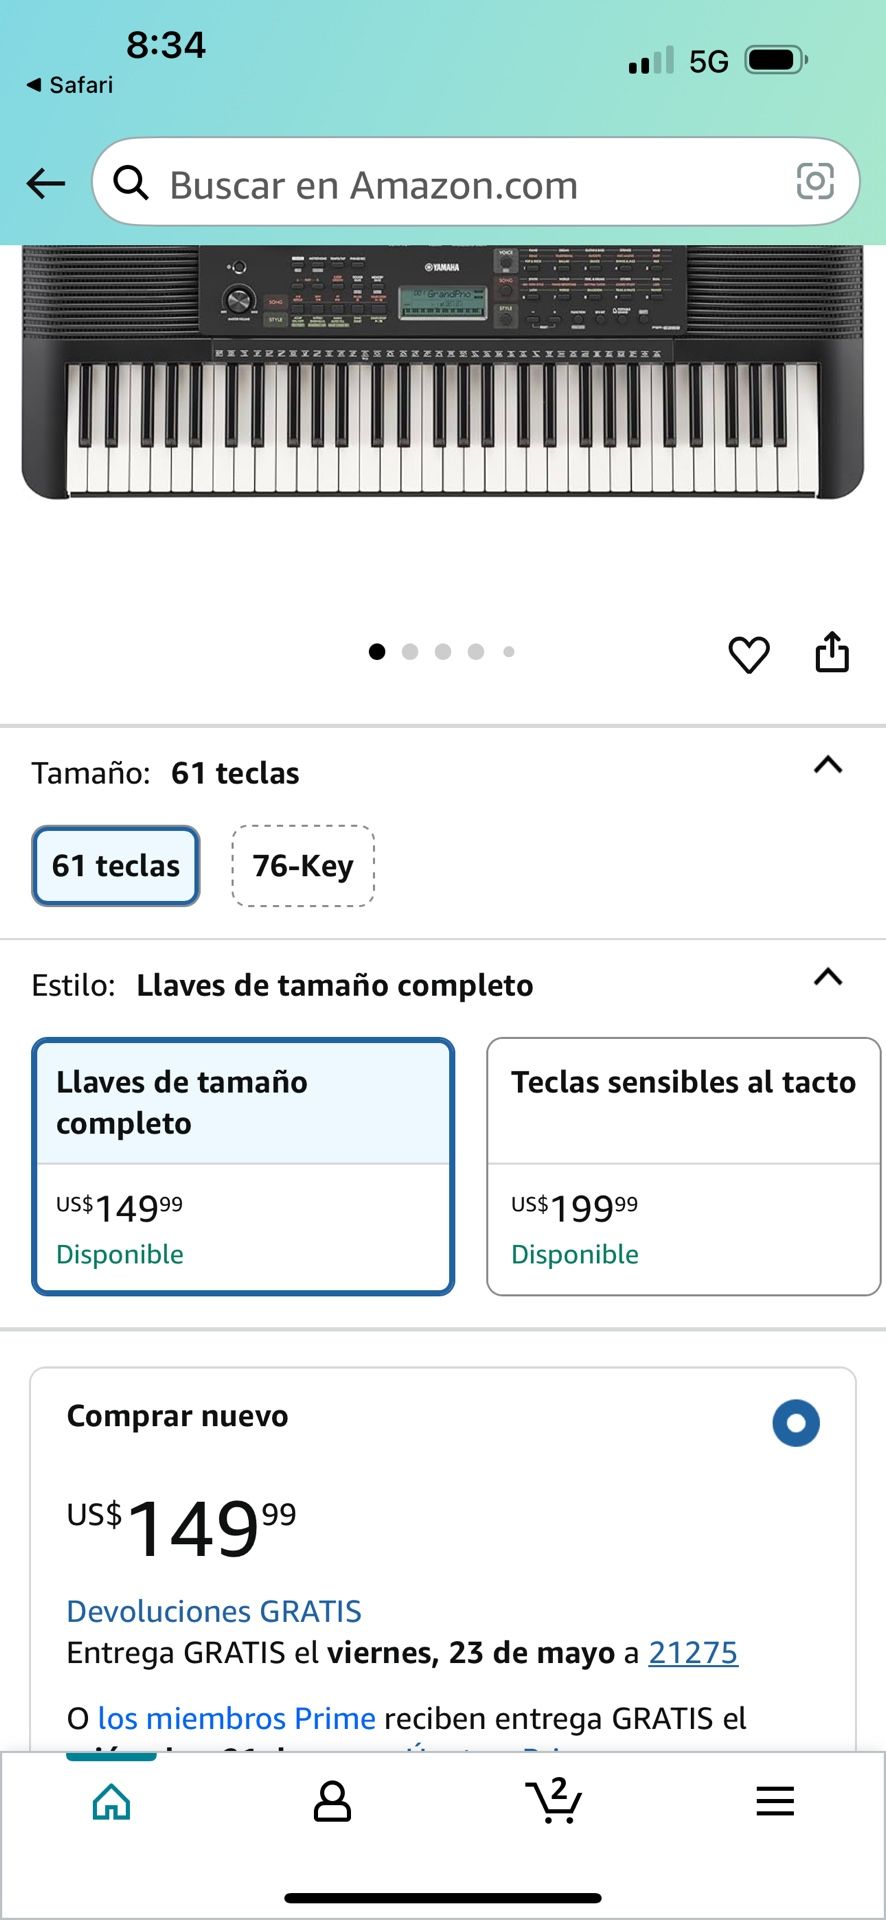
Task: Collapse the Estilo section chevron
Action: coord(828,977)
